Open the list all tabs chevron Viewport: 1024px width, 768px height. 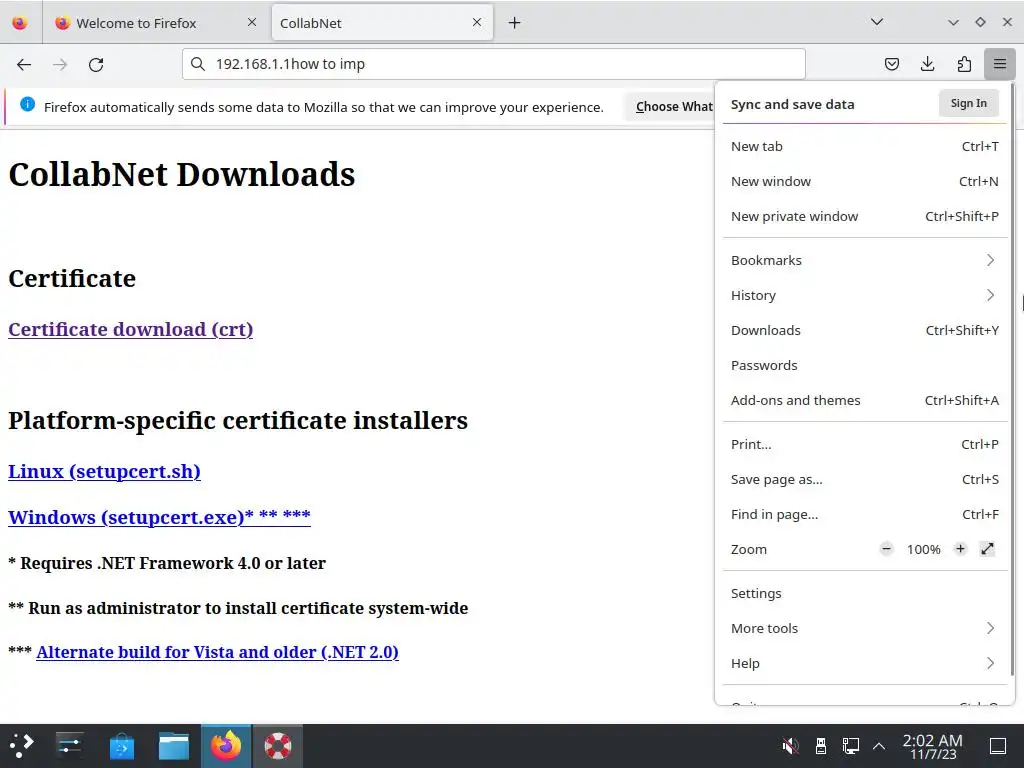[876, 22]
